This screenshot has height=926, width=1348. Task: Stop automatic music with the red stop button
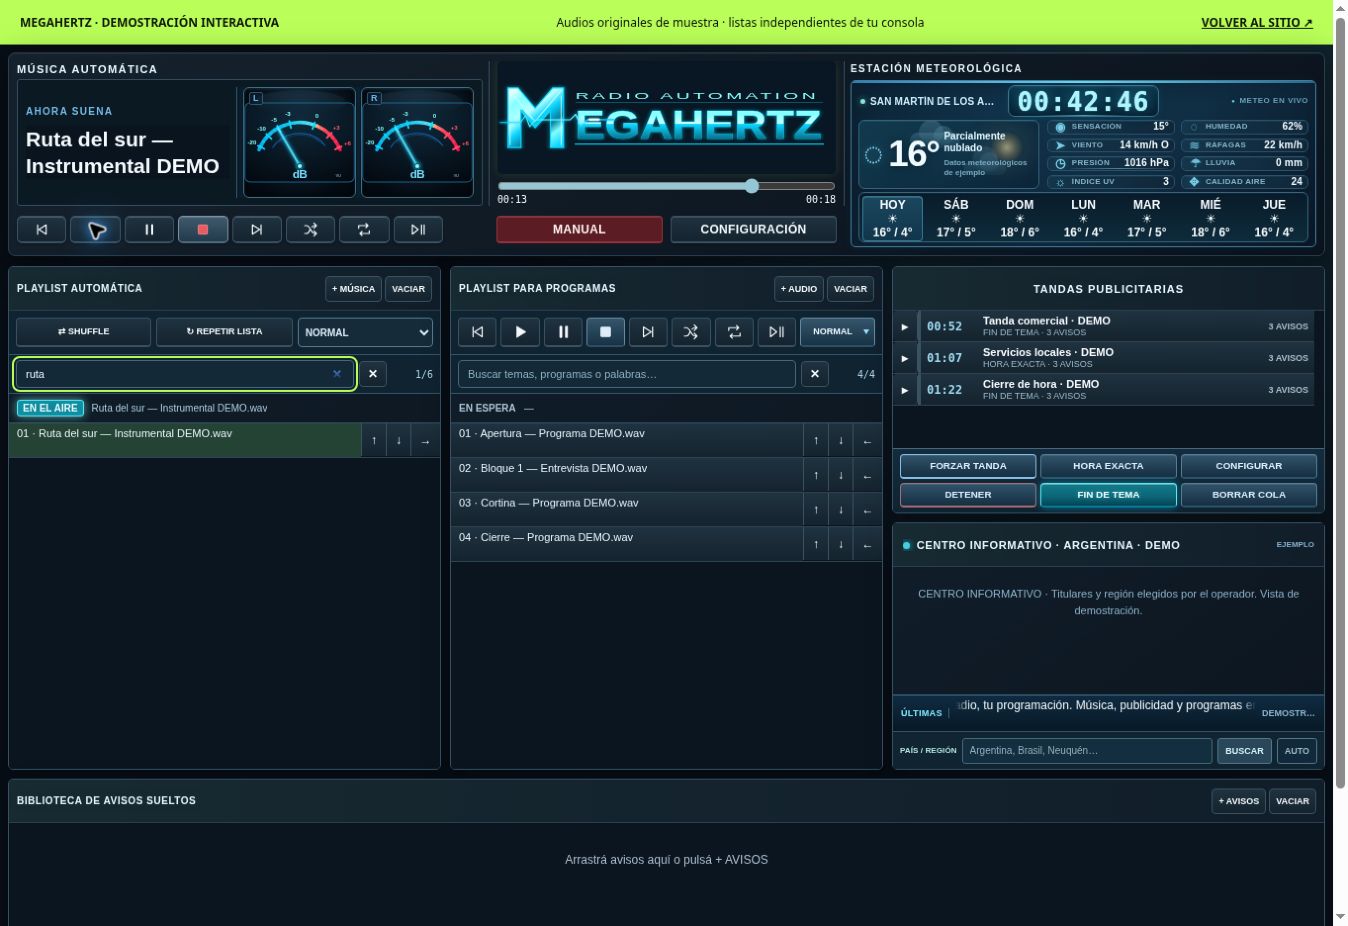203,229
